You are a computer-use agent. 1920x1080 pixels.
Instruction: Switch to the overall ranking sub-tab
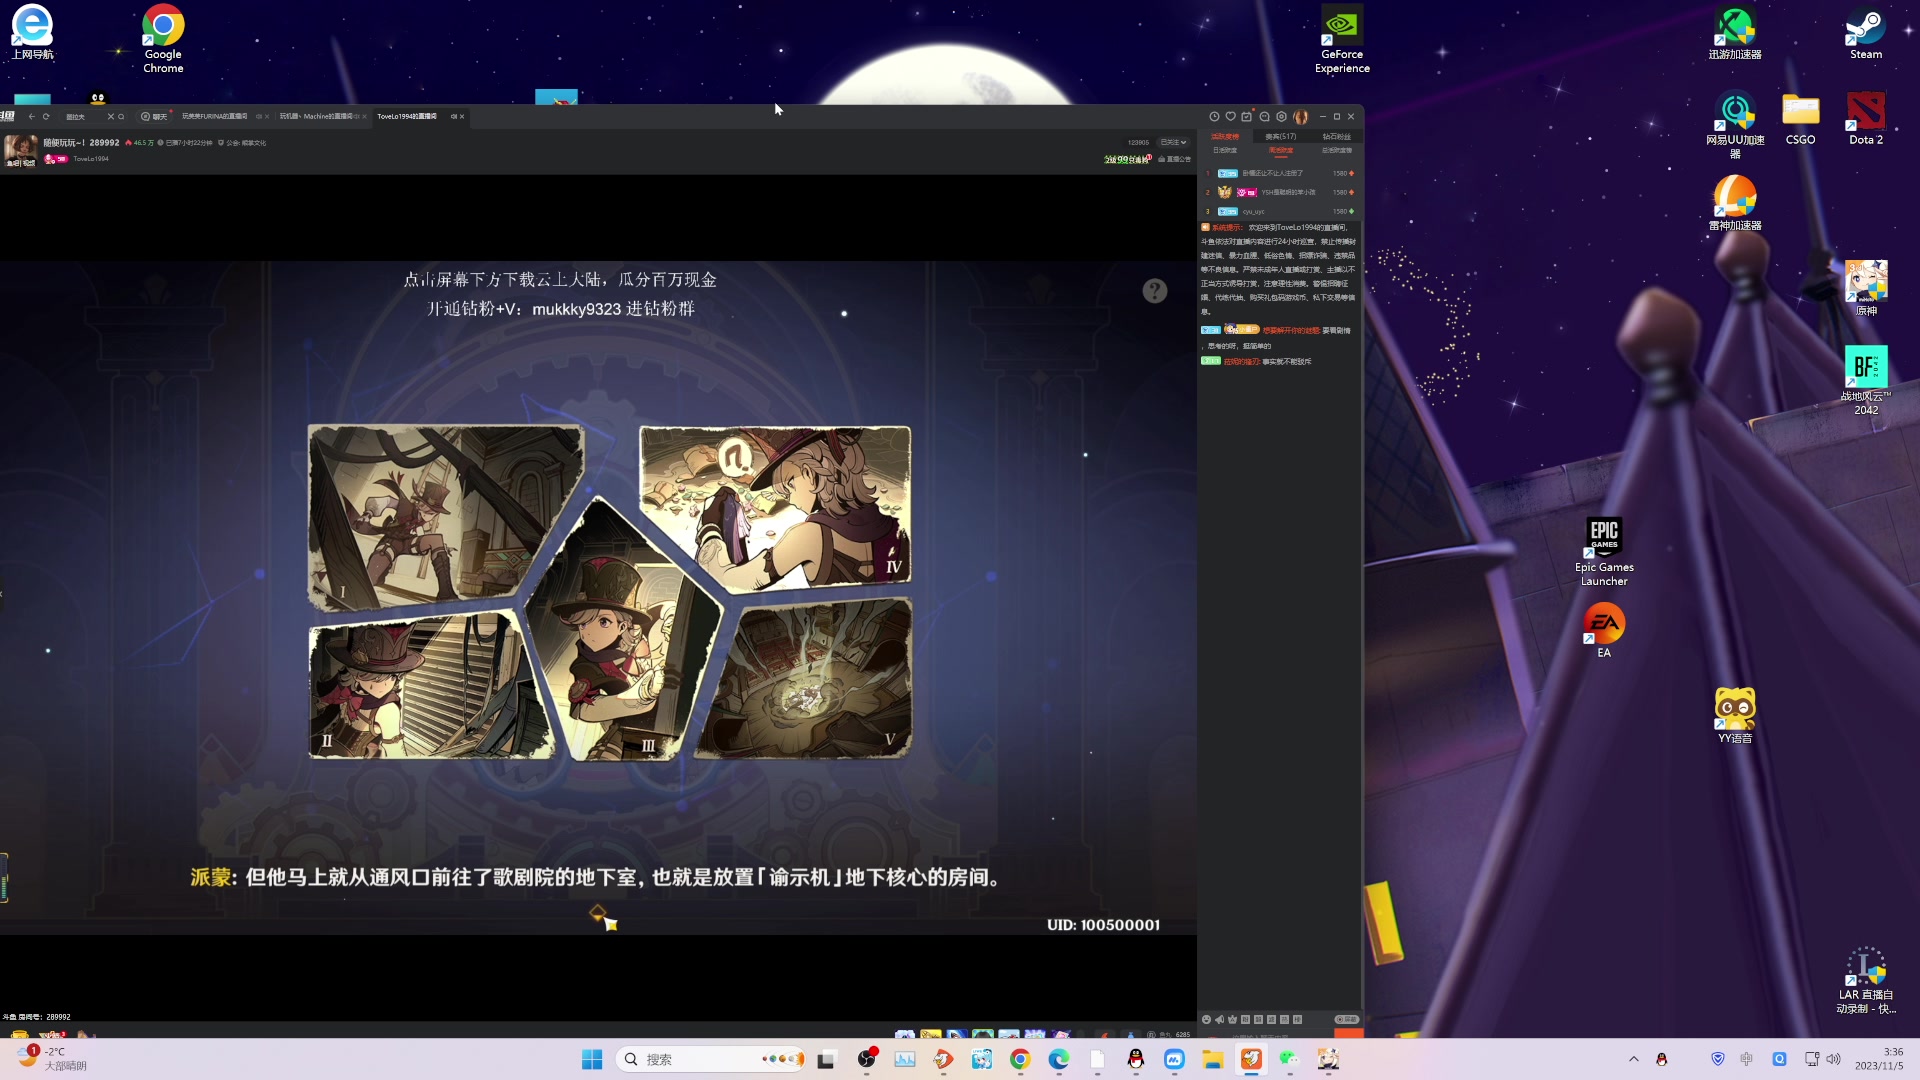(1337, 150)
